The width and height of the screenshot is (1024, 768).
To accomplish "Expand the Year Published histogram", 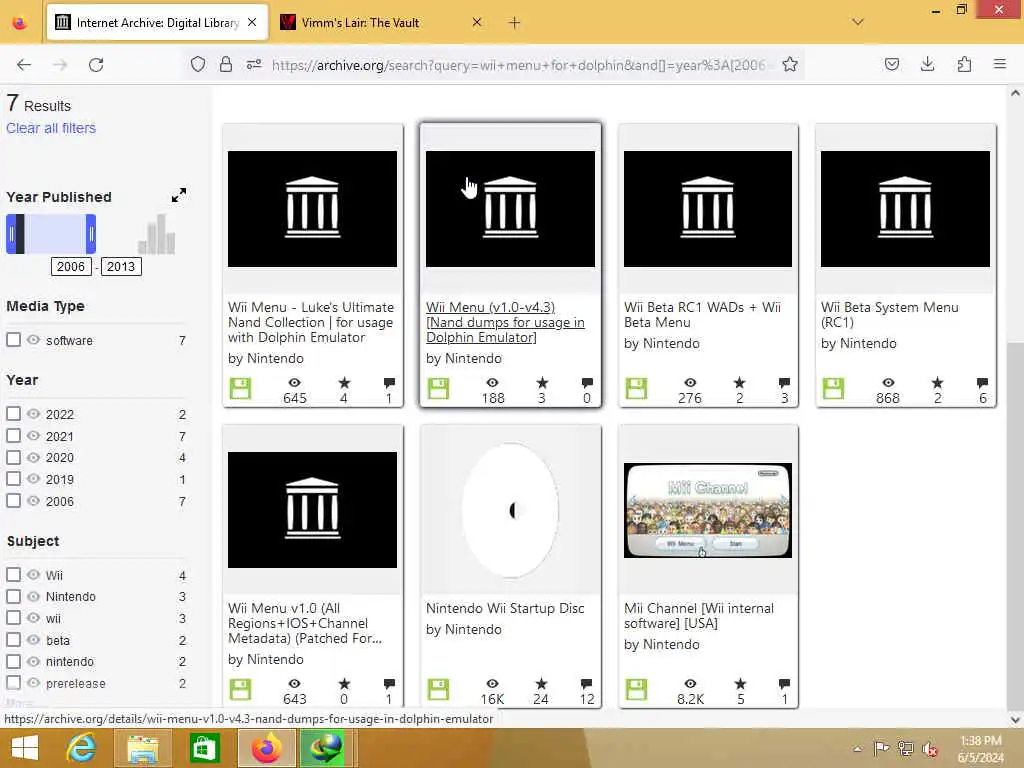I will pyautogui.click(x=179, y=195).
